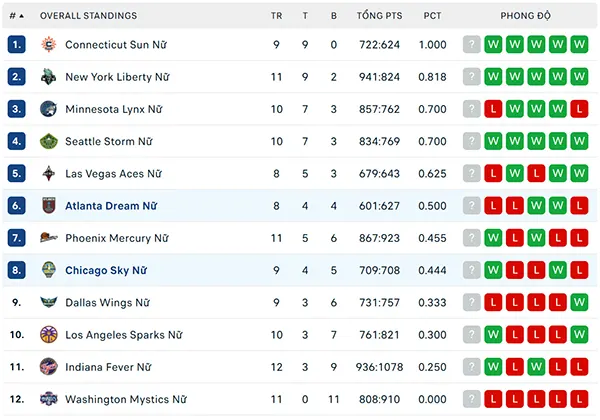The height and width of the screenshot is (420, 600).
Task: Click the Indiana Fever team logo
Action: [x=49, y=367]
